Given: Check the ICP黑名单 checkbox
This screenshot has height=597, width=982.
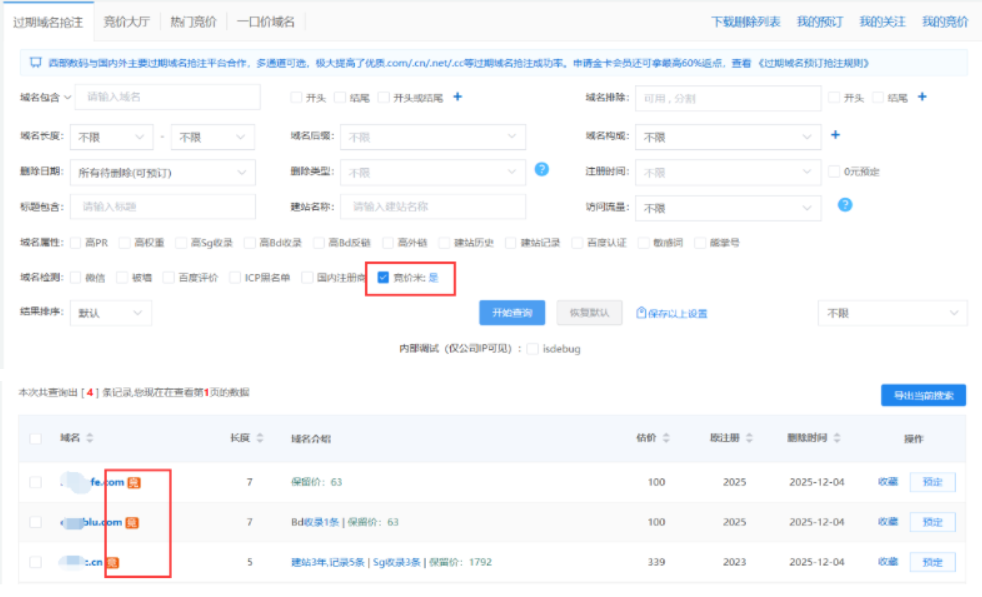Looking at the screenshot, I should pyautogui.click(x=235, y=278).
